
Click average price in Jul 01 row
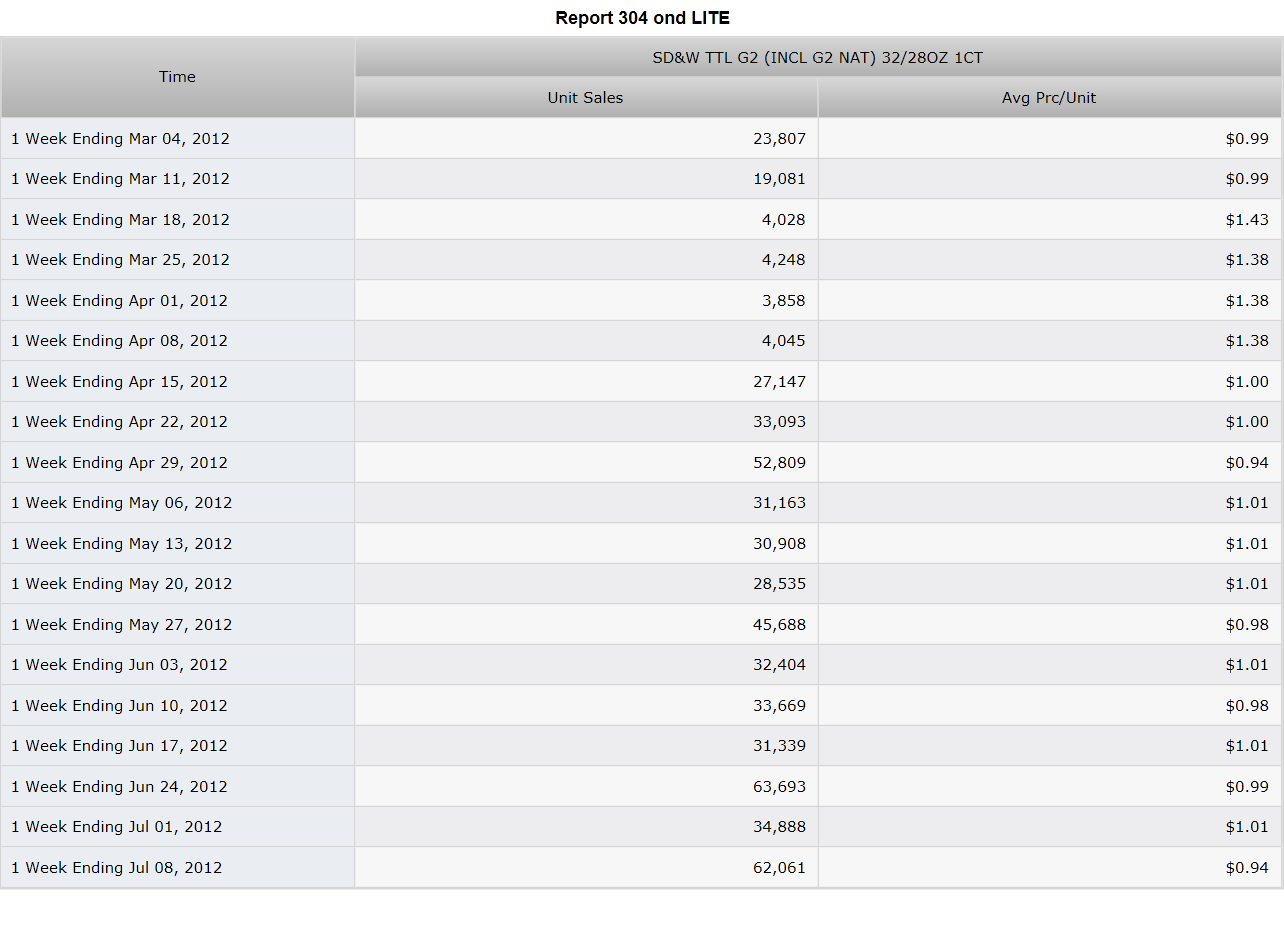point(1247,827)
